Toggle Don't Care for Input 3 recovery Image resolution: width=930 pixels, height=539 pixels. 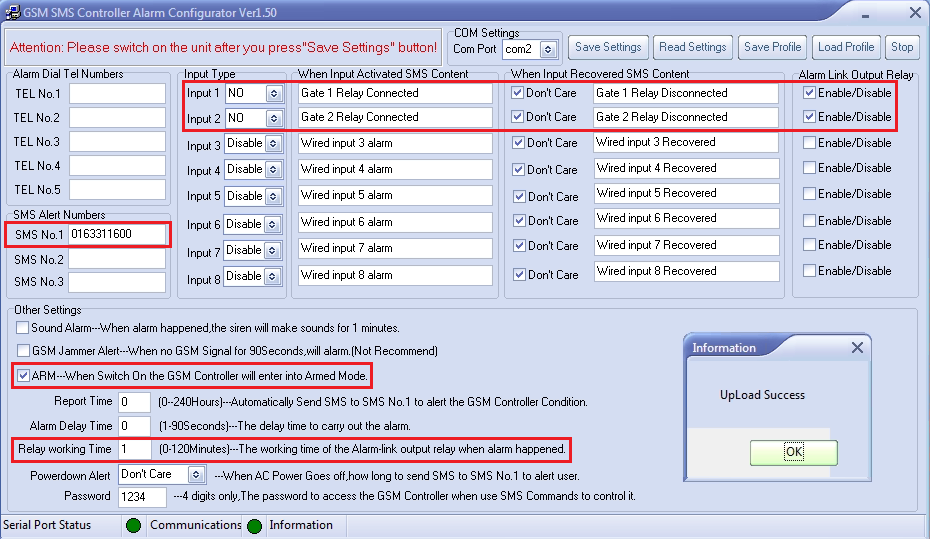coord(517,143)
